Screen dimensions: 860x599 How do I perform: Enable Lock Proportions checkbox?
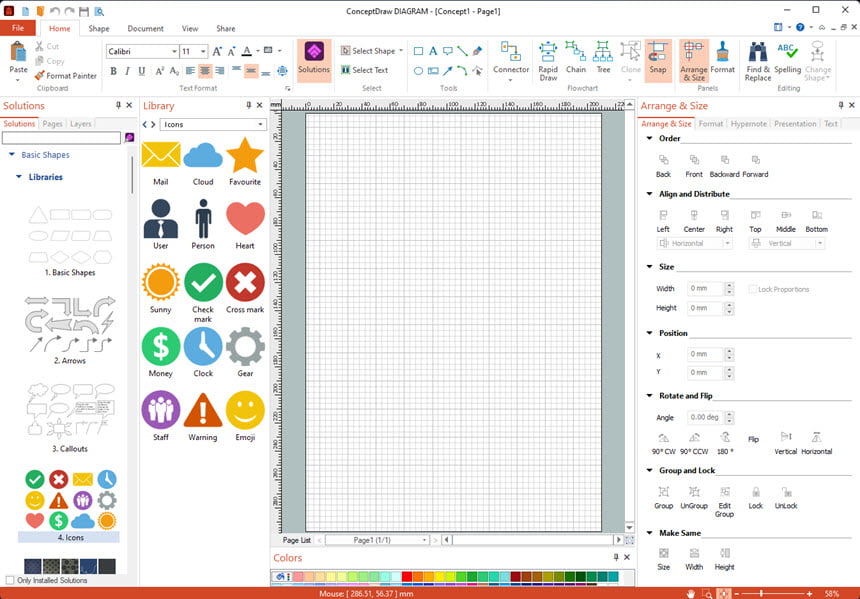(x=752, y=289)
